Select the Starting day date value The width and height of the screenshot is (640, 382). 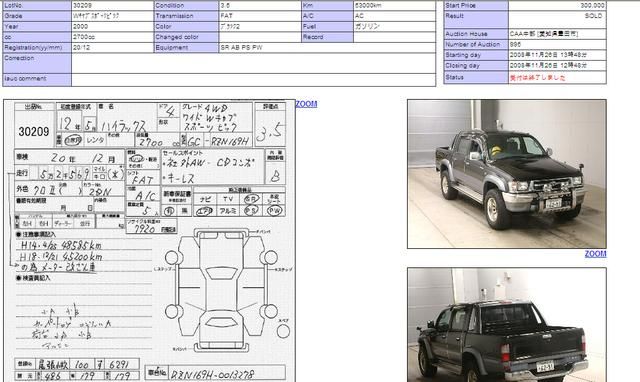tap(548, 55)
